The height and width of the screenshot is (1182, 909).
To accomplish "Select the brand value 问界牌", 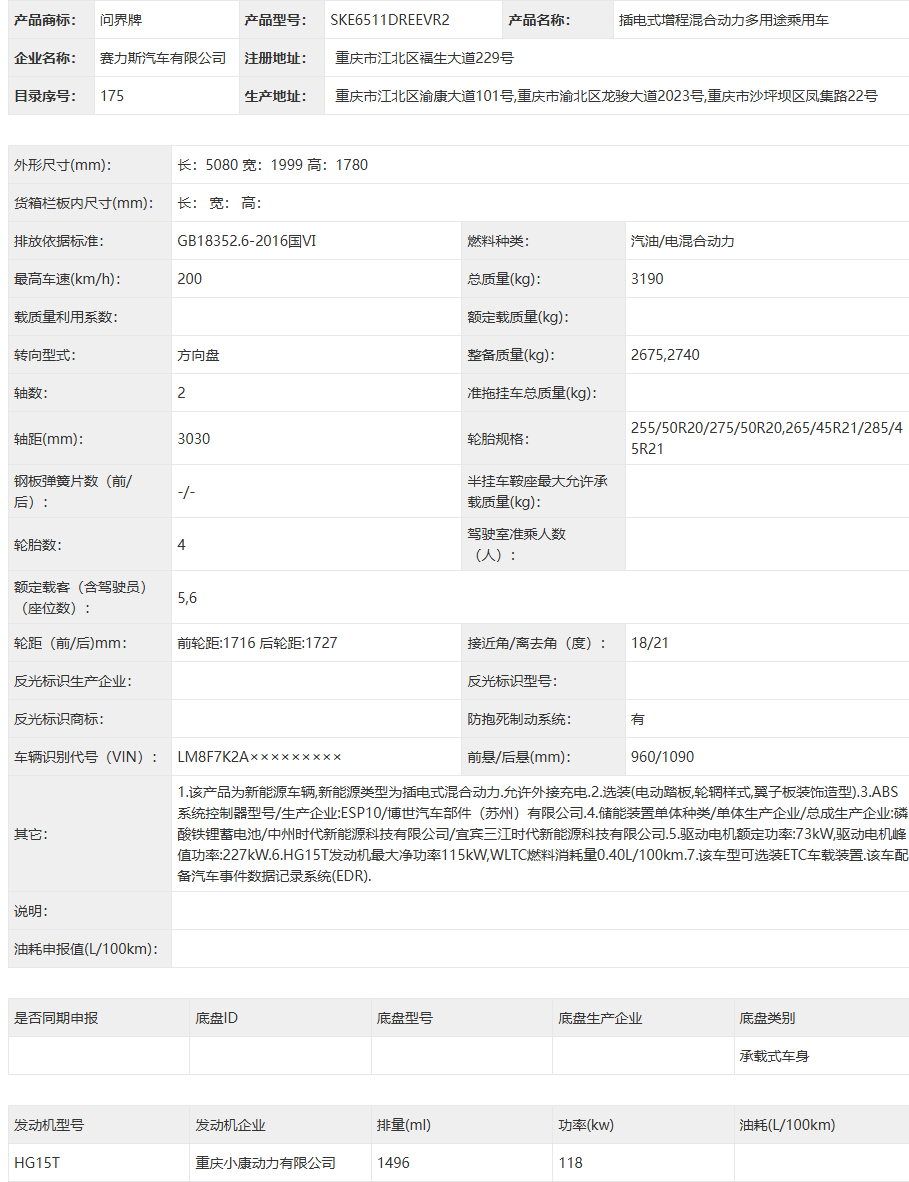I will [x=121, y=20].
